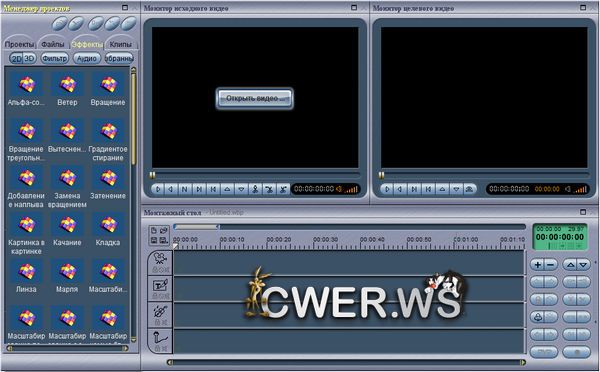Click the Открыть видео button

(254, 98)
